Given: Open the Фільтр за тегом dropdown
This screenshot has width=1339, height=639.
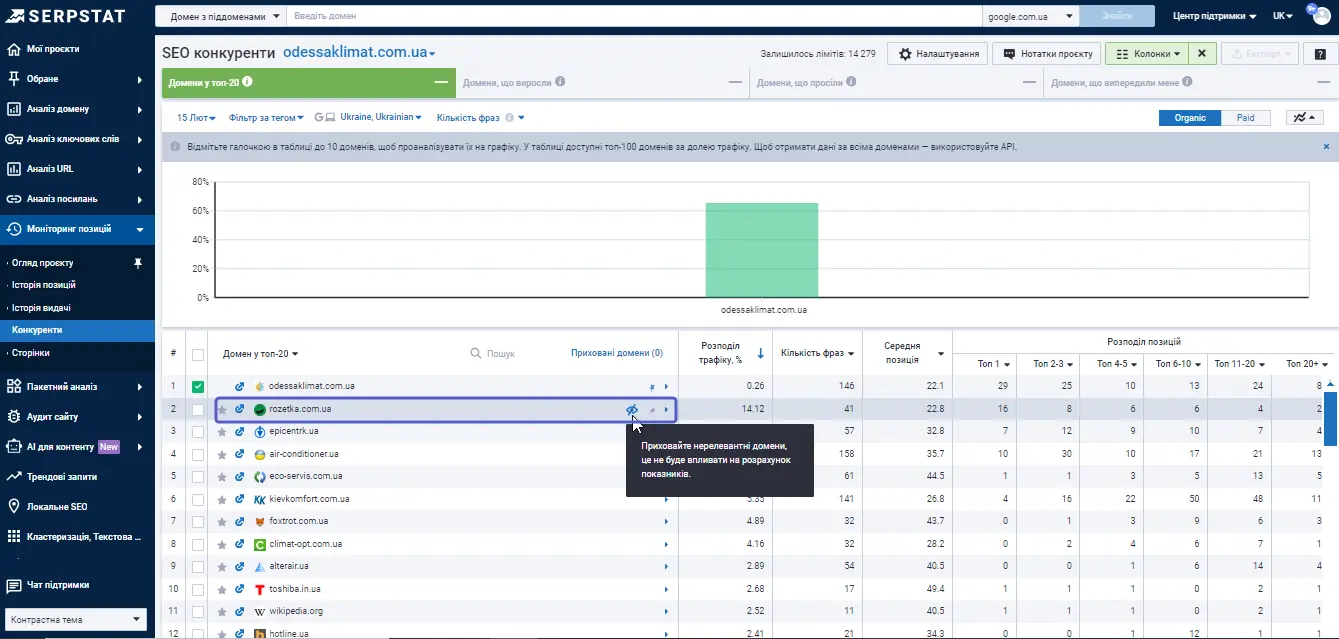Looking at the screenshot, I should pyautogui.click(x=267, y=118).
